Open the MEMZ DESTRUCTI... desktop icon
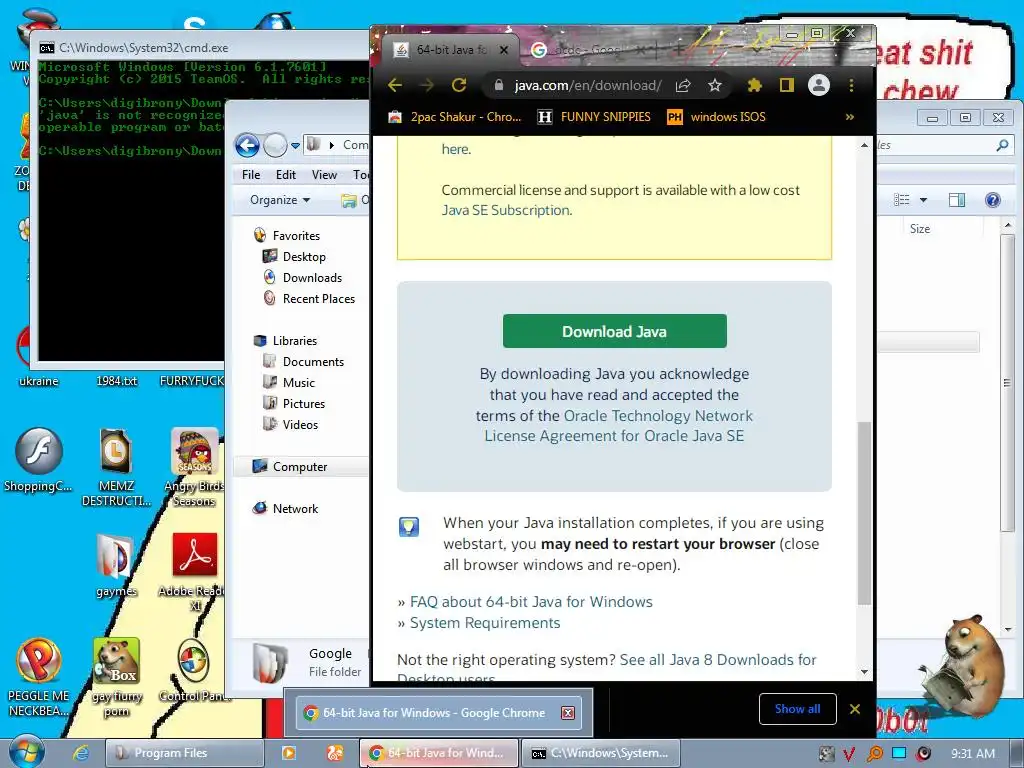 pos(116,468)
